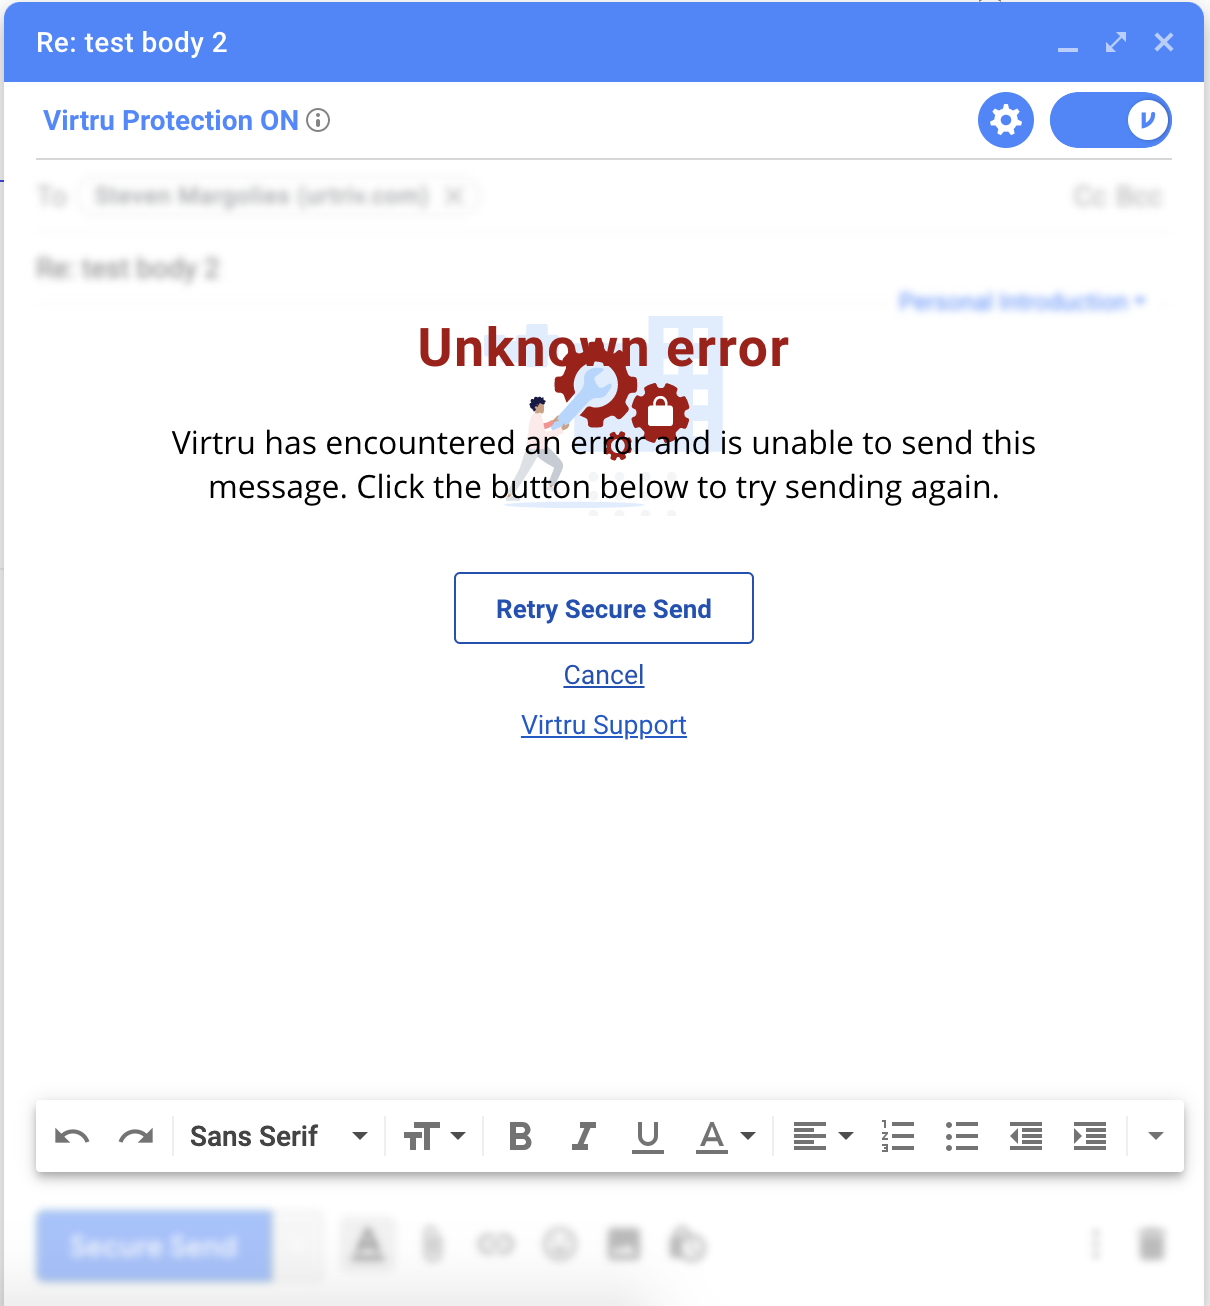Expand more formatting options arrow
The image size is (1210, 1306).
1156,1136
